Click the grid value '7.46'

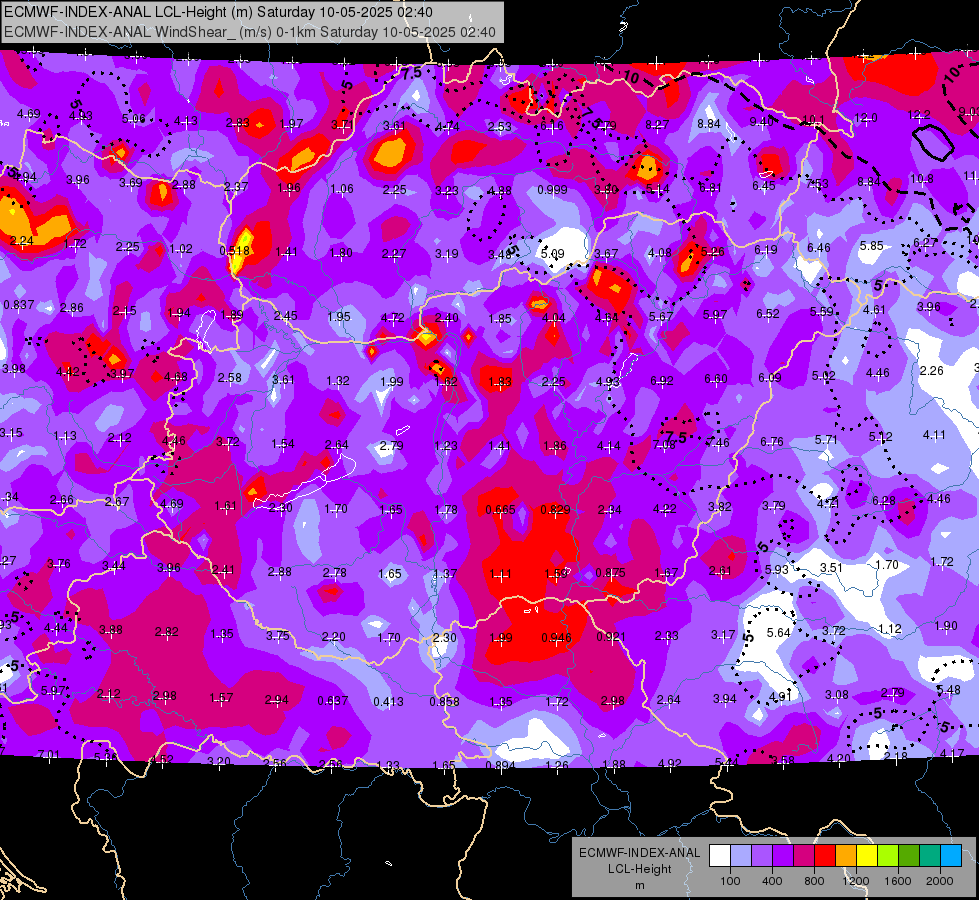(717, 443)
